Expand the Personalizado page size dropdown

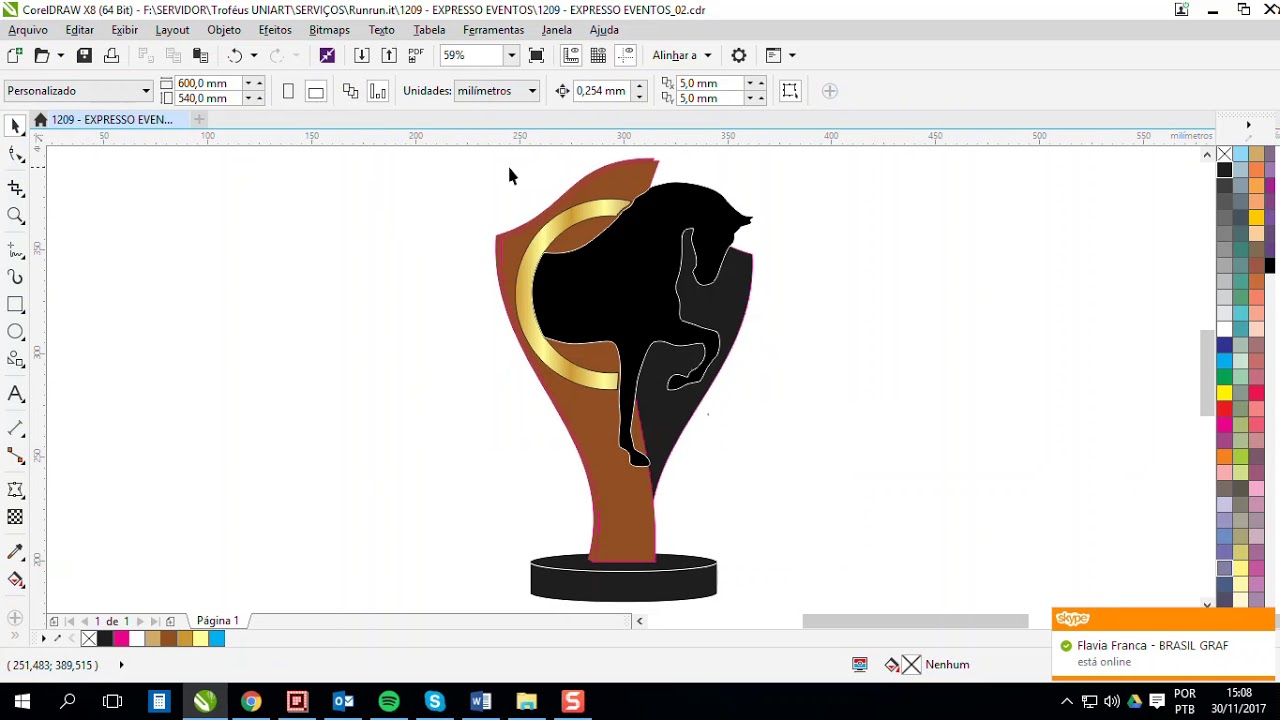click(145, 91)
